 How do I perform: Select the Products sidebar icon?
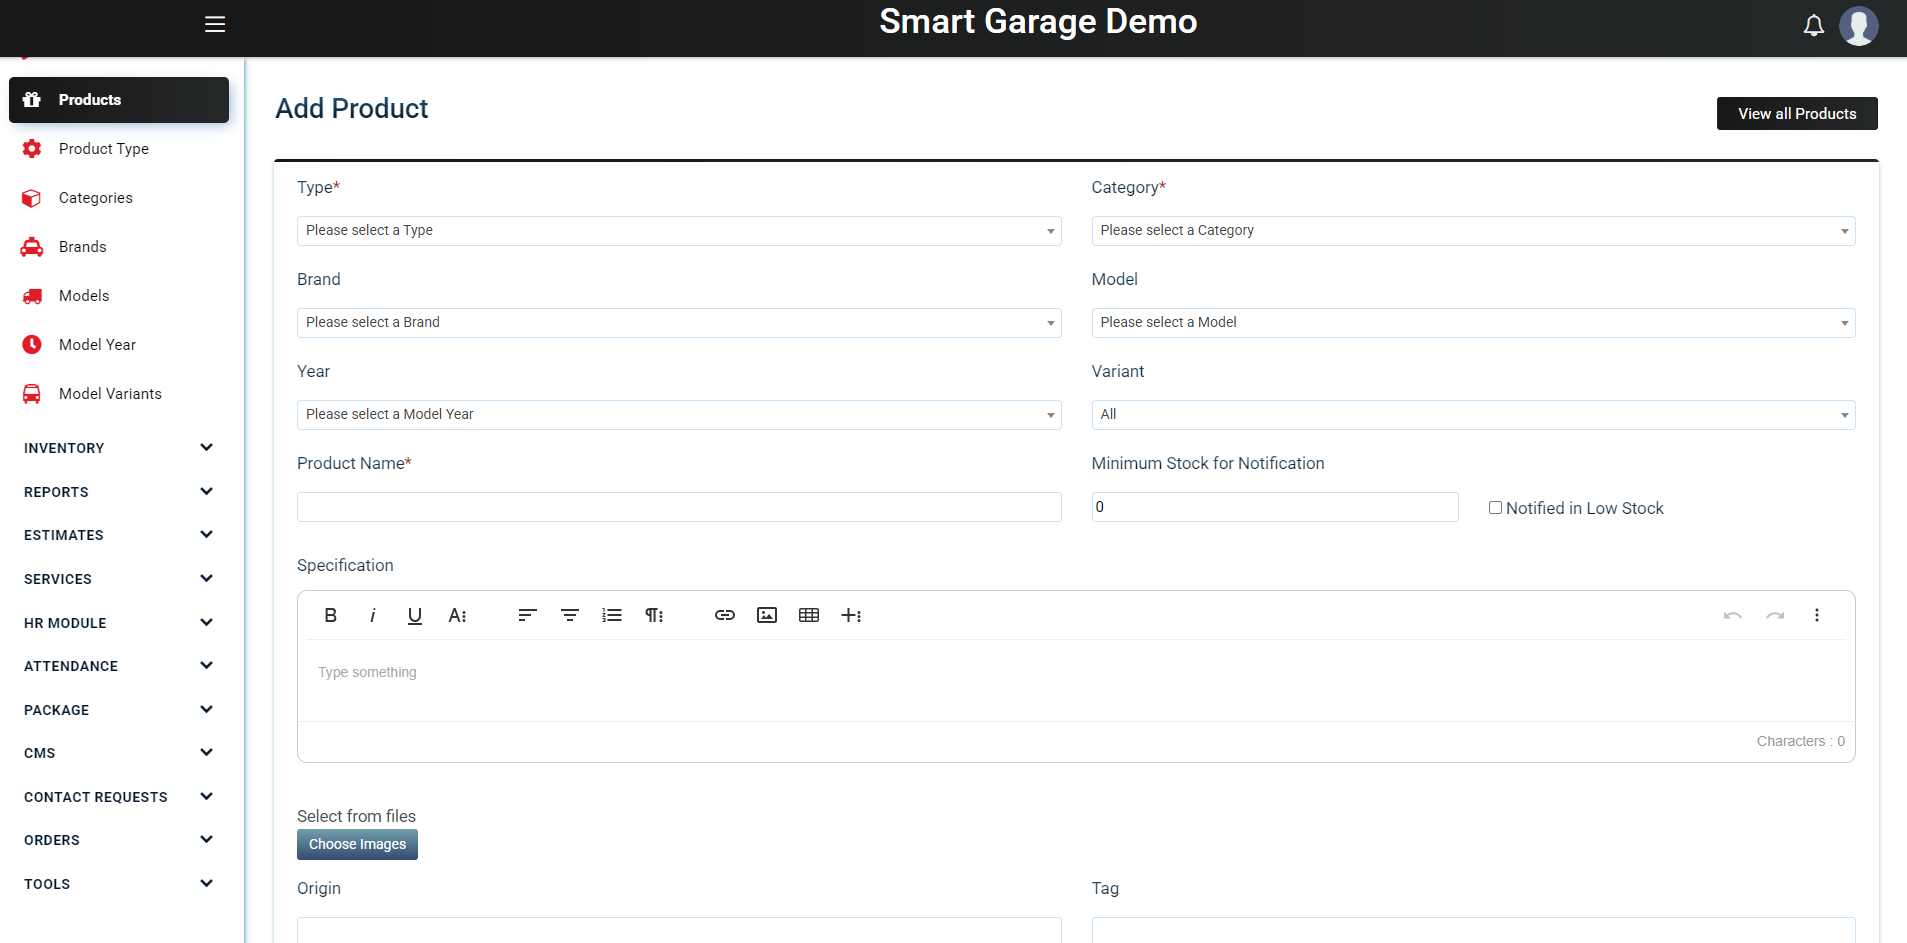[31, 99]
